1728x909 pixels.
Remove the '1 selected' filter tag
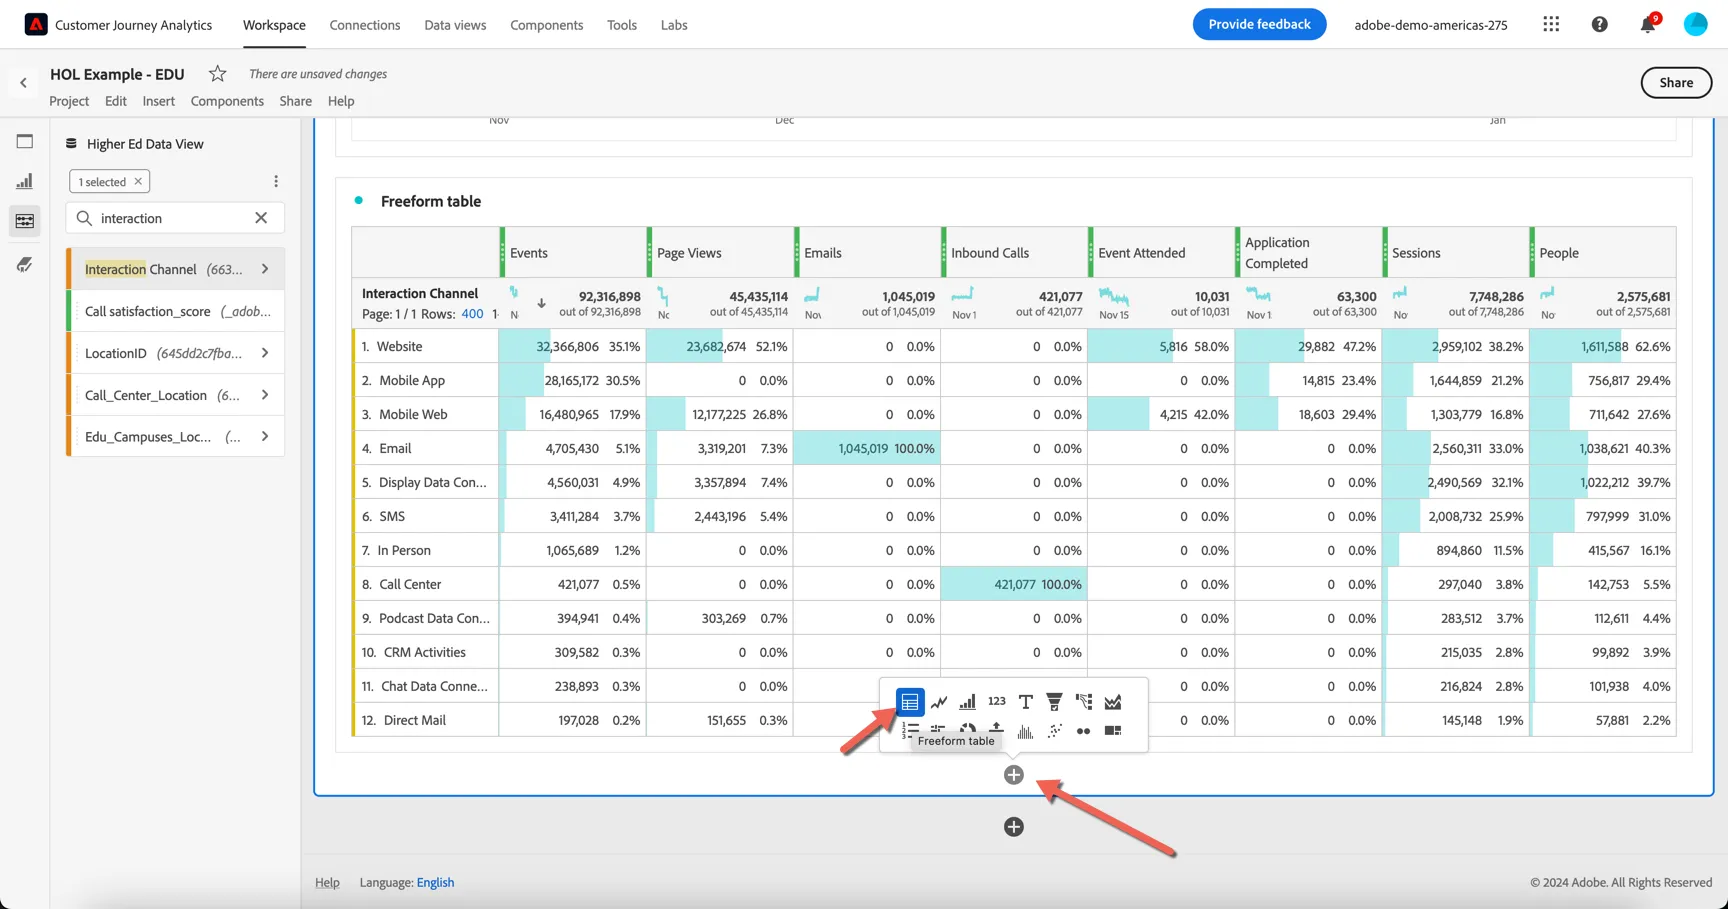pos(138,182)
